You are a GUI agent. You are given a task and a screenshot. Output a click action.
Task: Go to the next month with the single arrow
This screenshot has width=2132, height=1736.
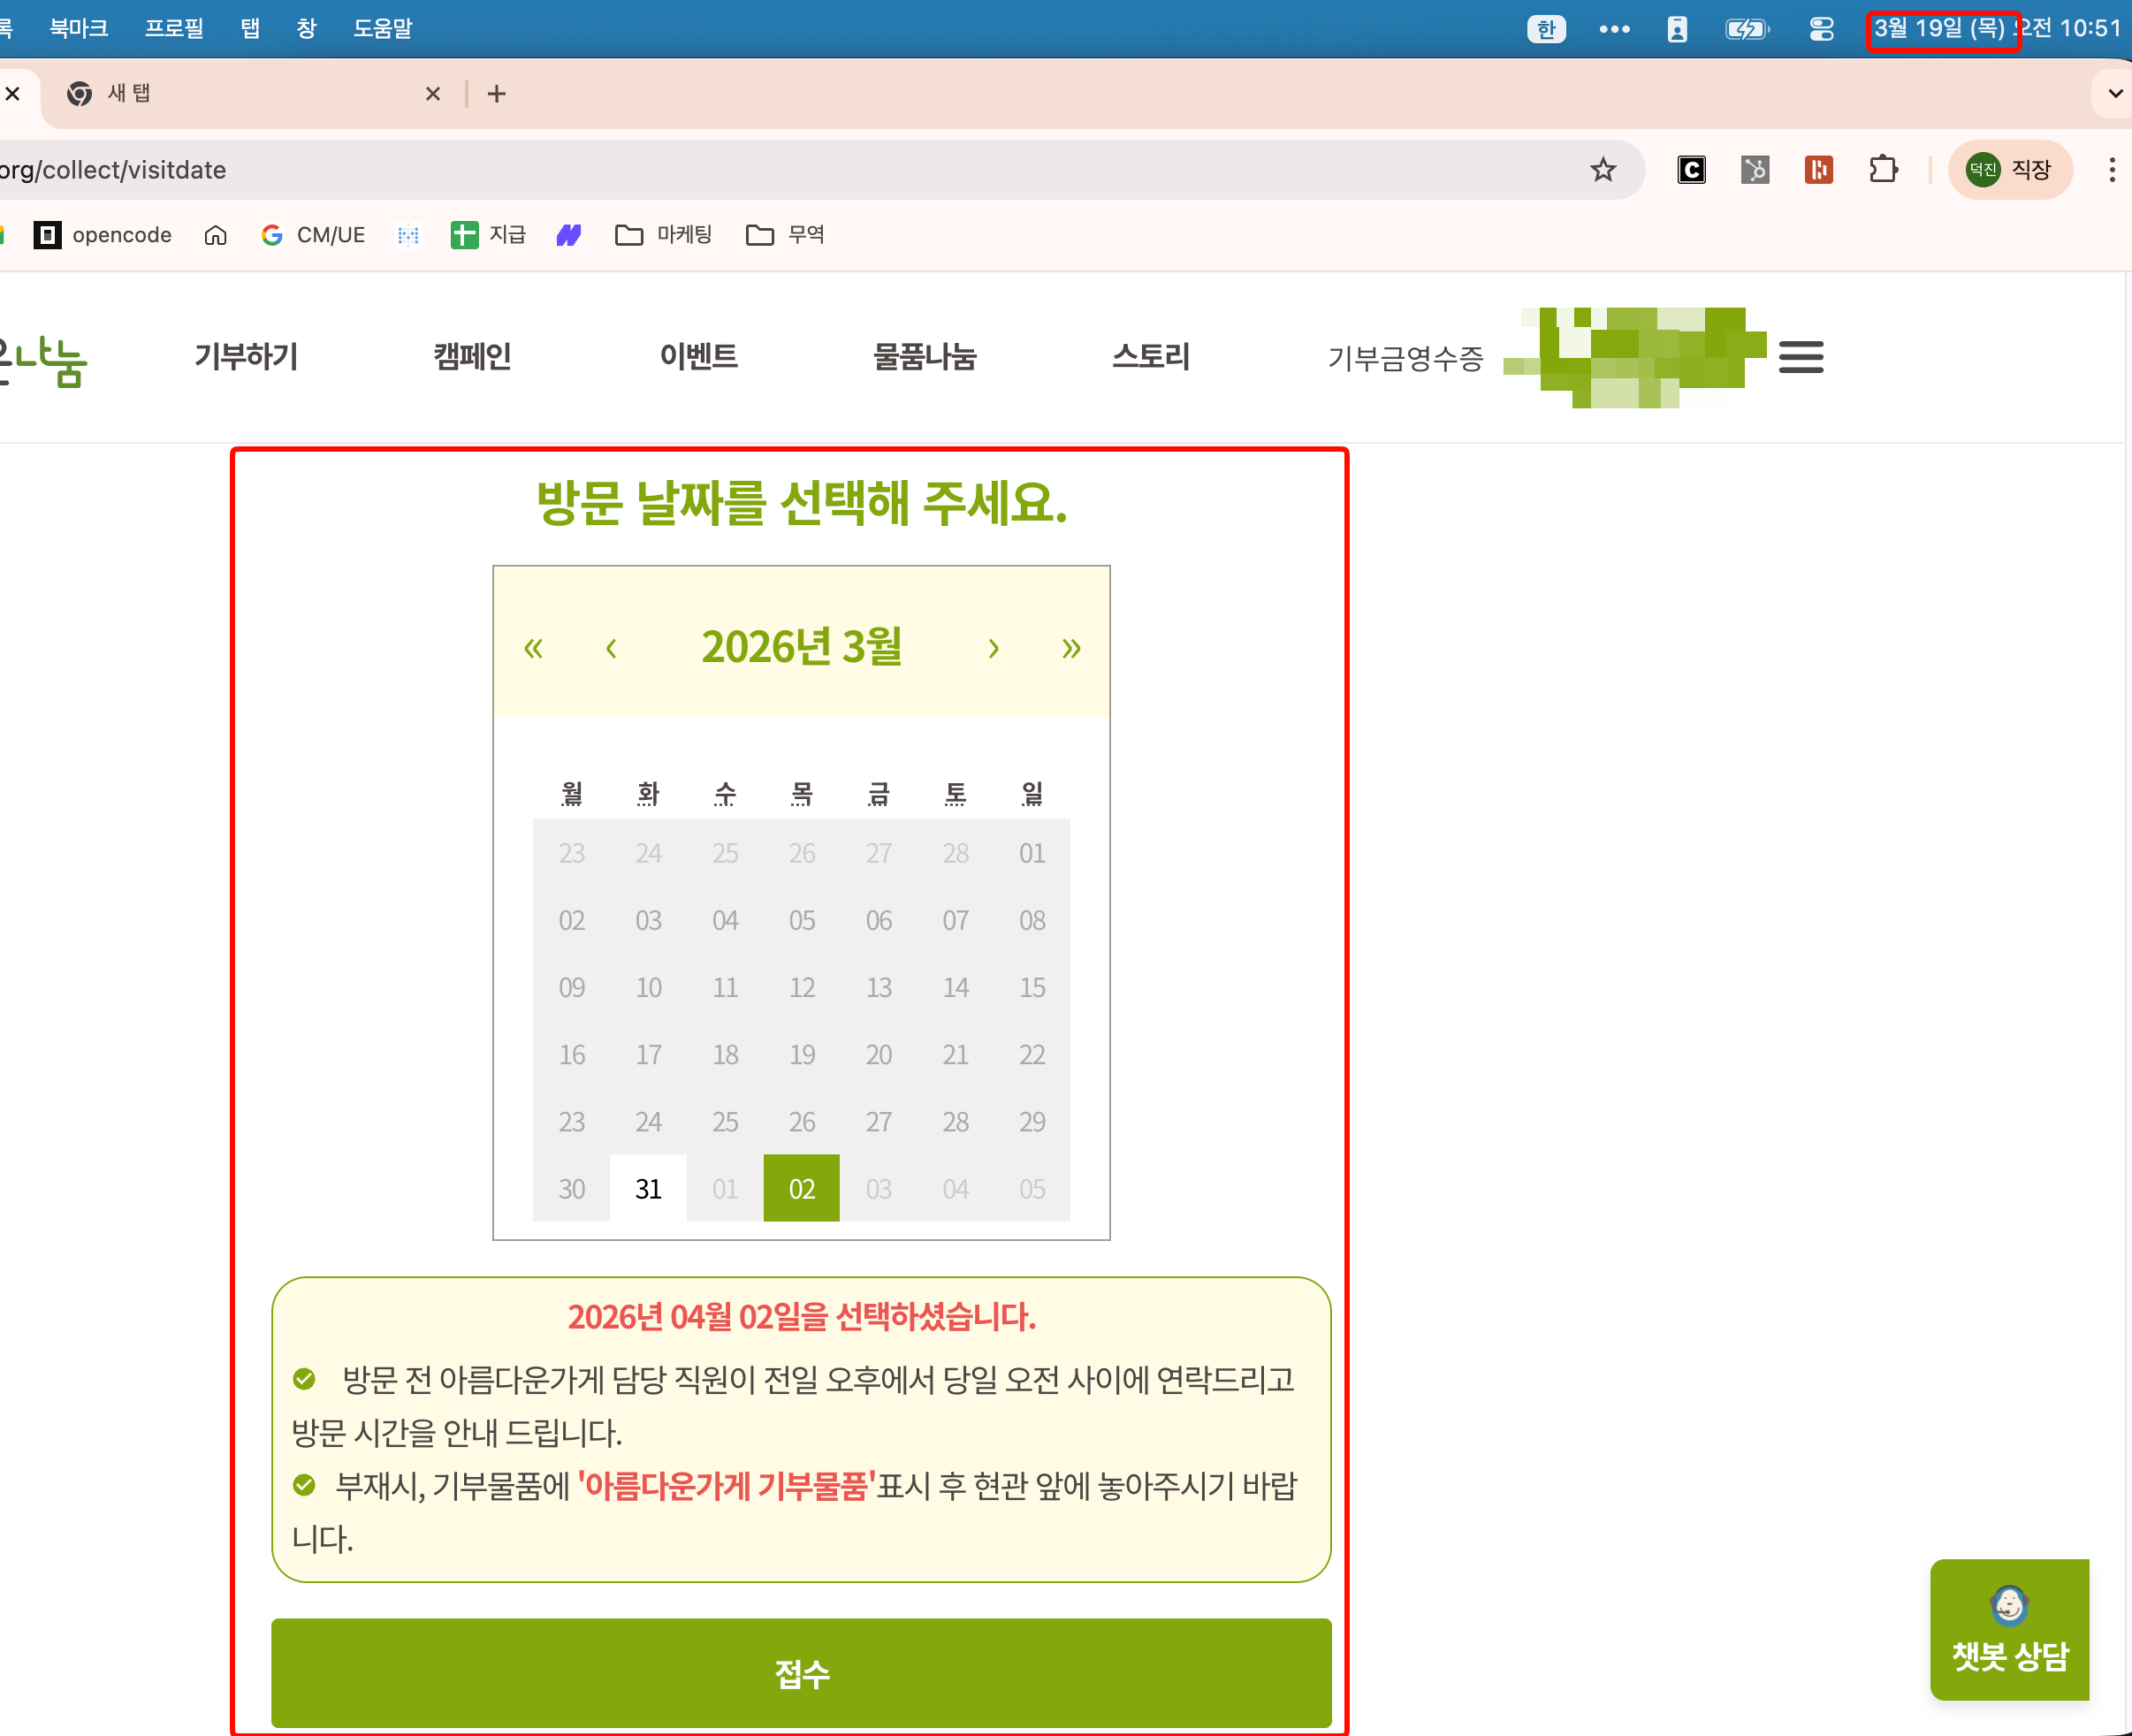(x=992, y=648)
